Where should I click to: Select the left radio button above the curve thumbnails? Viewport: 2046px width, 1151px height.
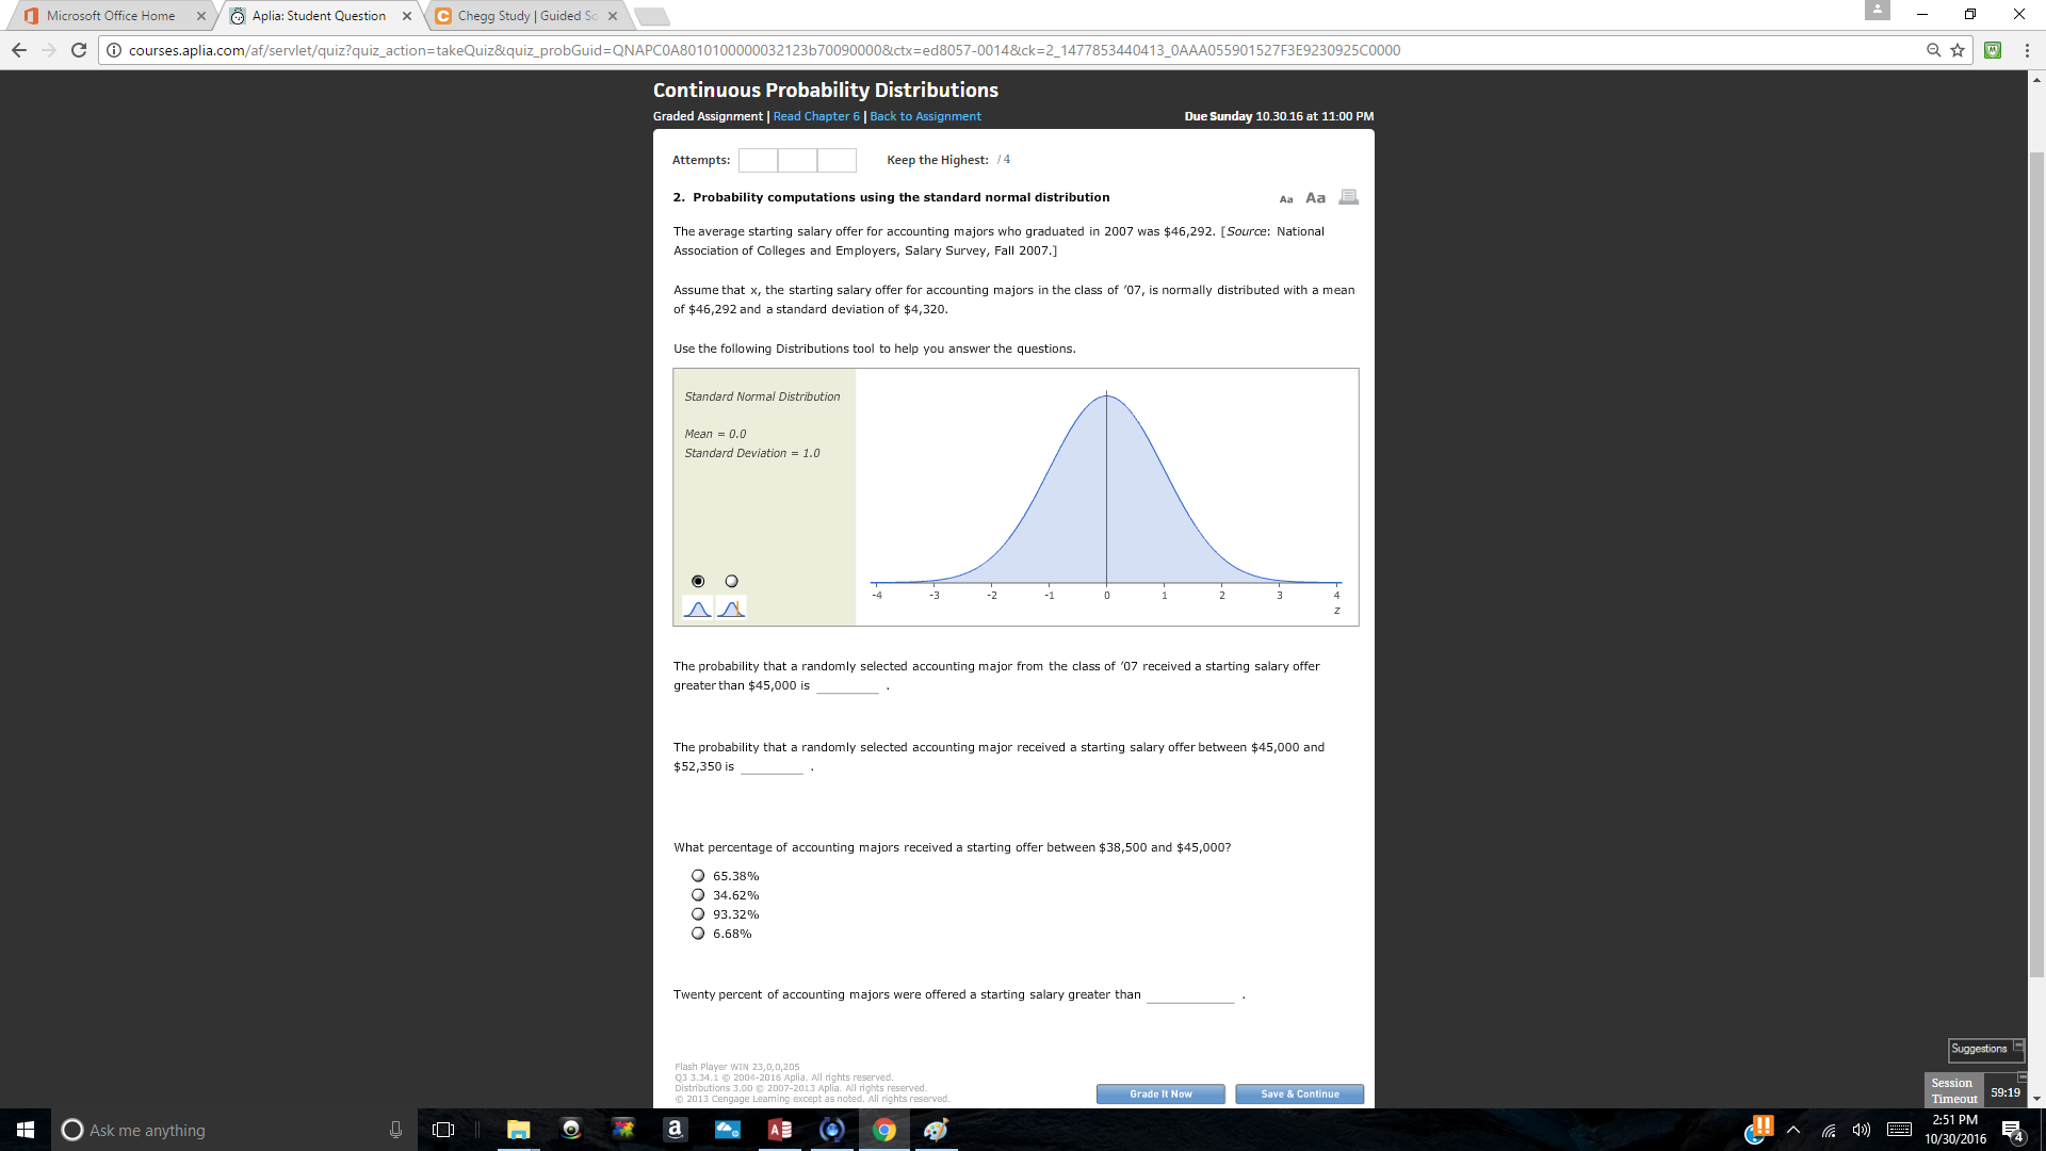697,580
